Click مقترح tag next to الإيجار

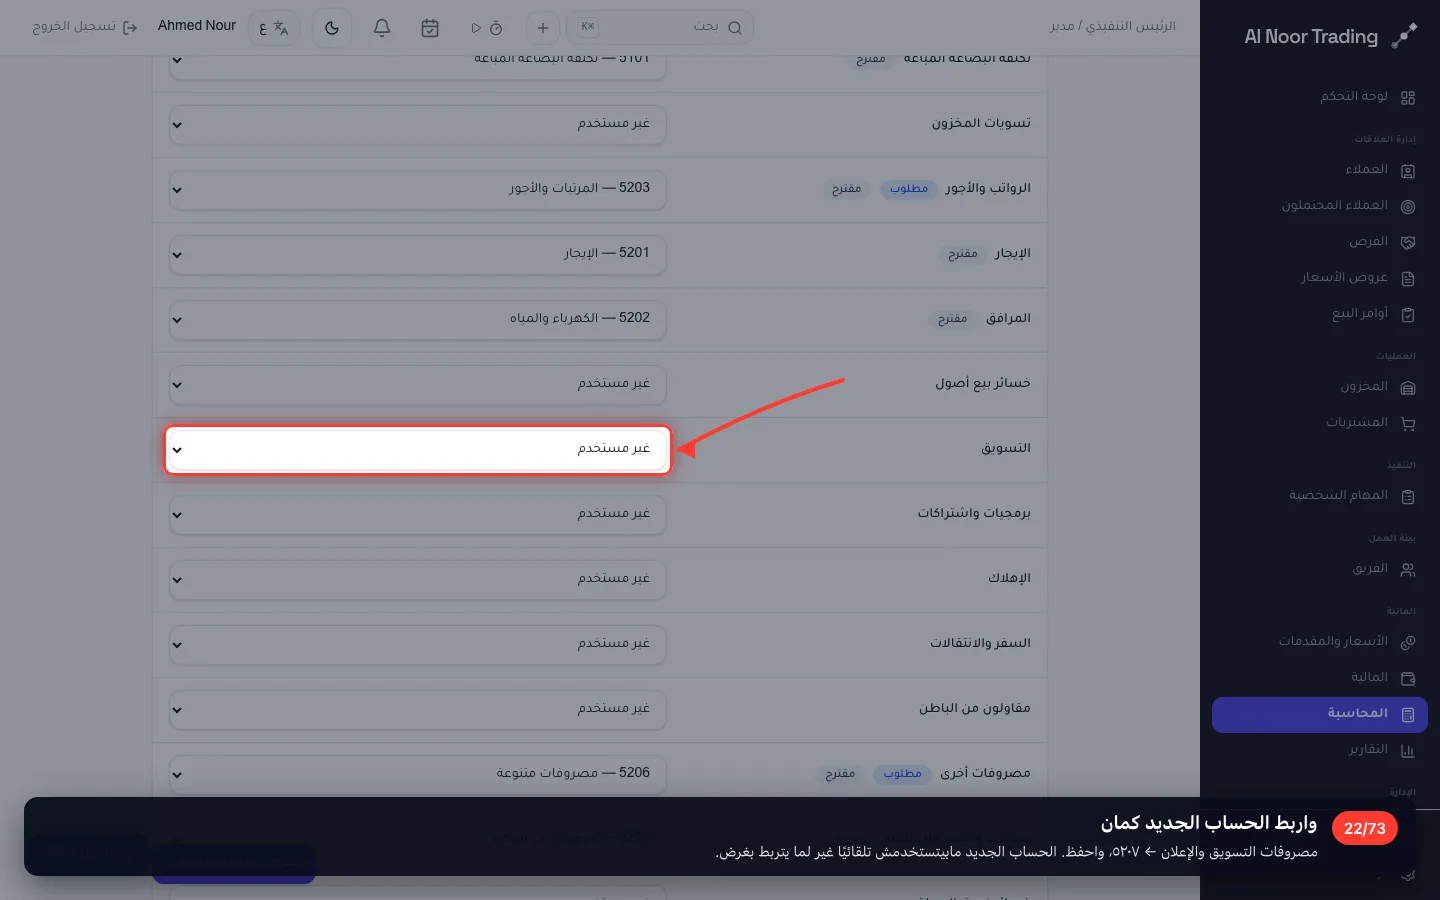963,253
